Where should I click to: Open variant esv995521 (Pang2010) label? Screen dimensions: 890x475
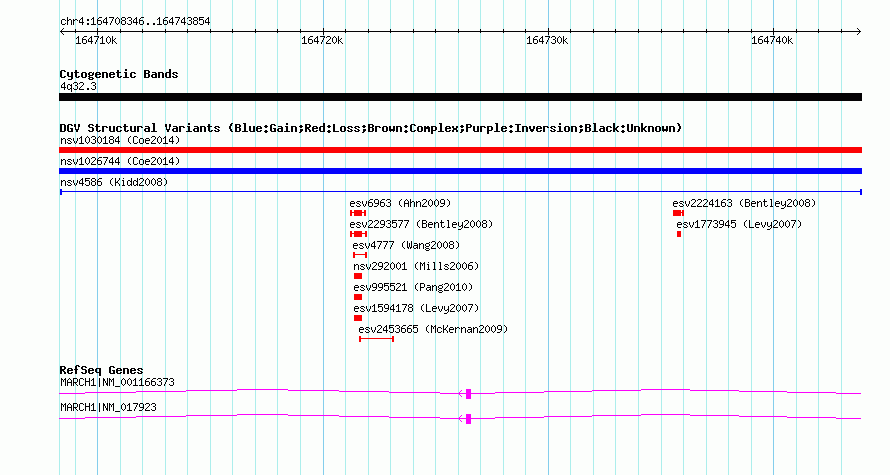(x=413, y=287)
